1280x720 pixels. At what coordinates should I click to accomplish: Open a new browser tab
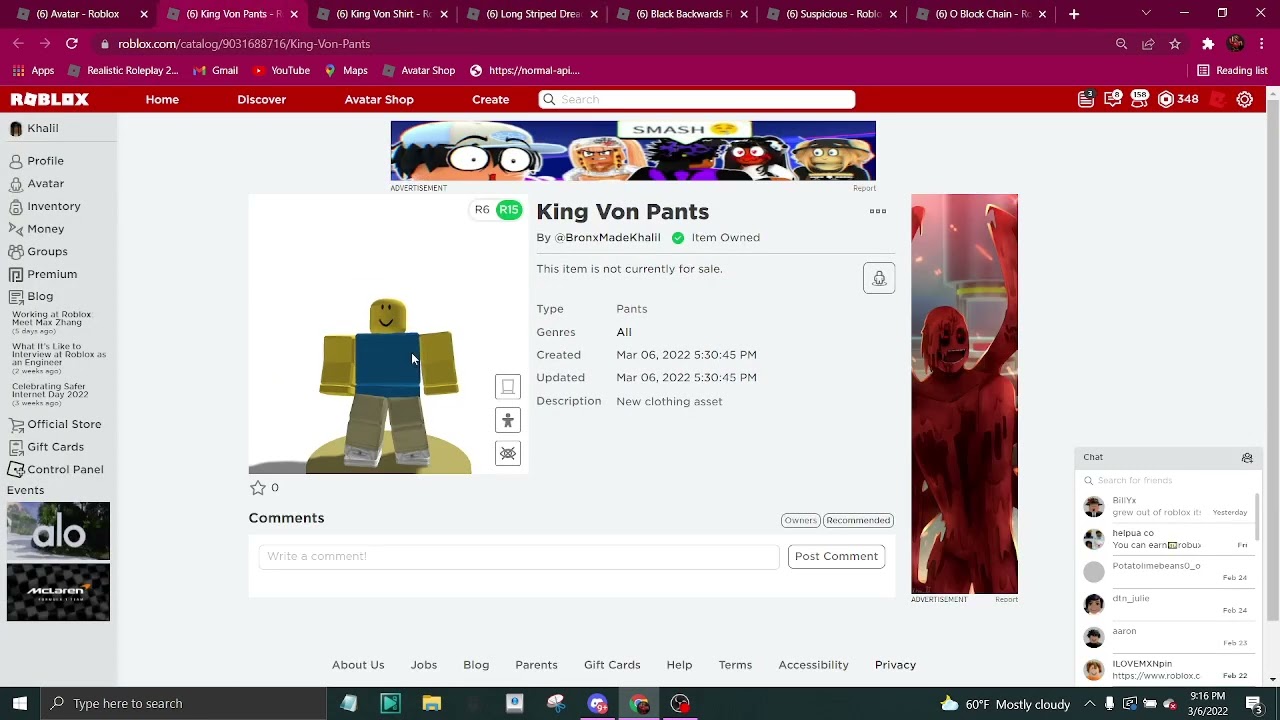tap(1074, 14)
